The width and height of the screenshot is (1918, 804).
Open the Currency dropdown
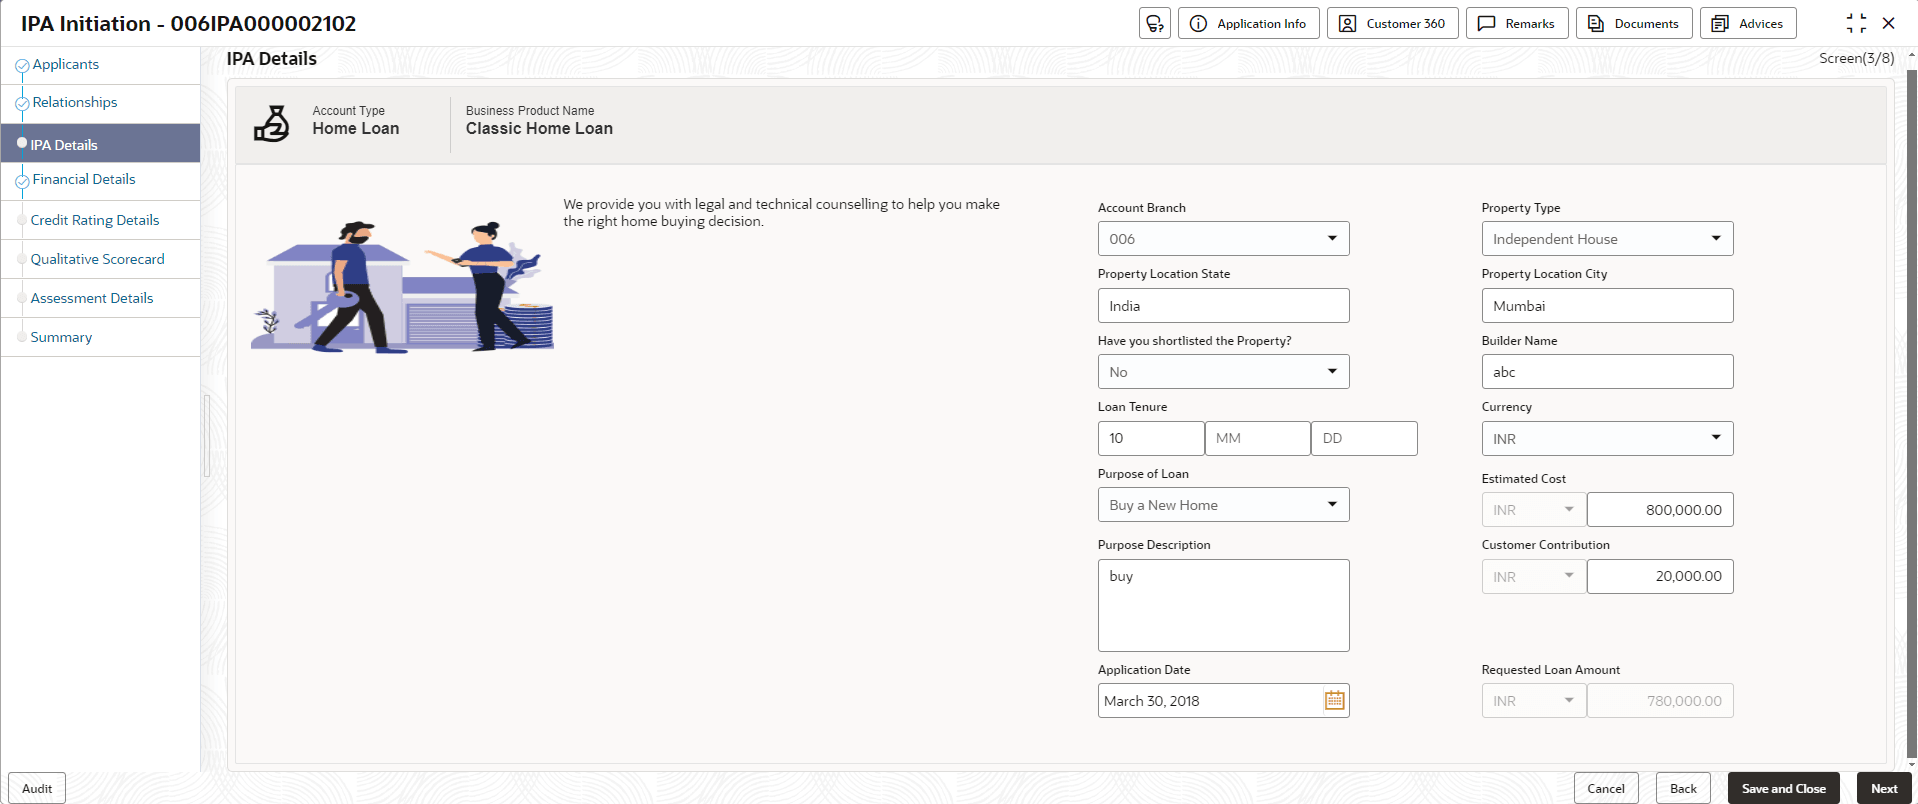[1715, 439]
